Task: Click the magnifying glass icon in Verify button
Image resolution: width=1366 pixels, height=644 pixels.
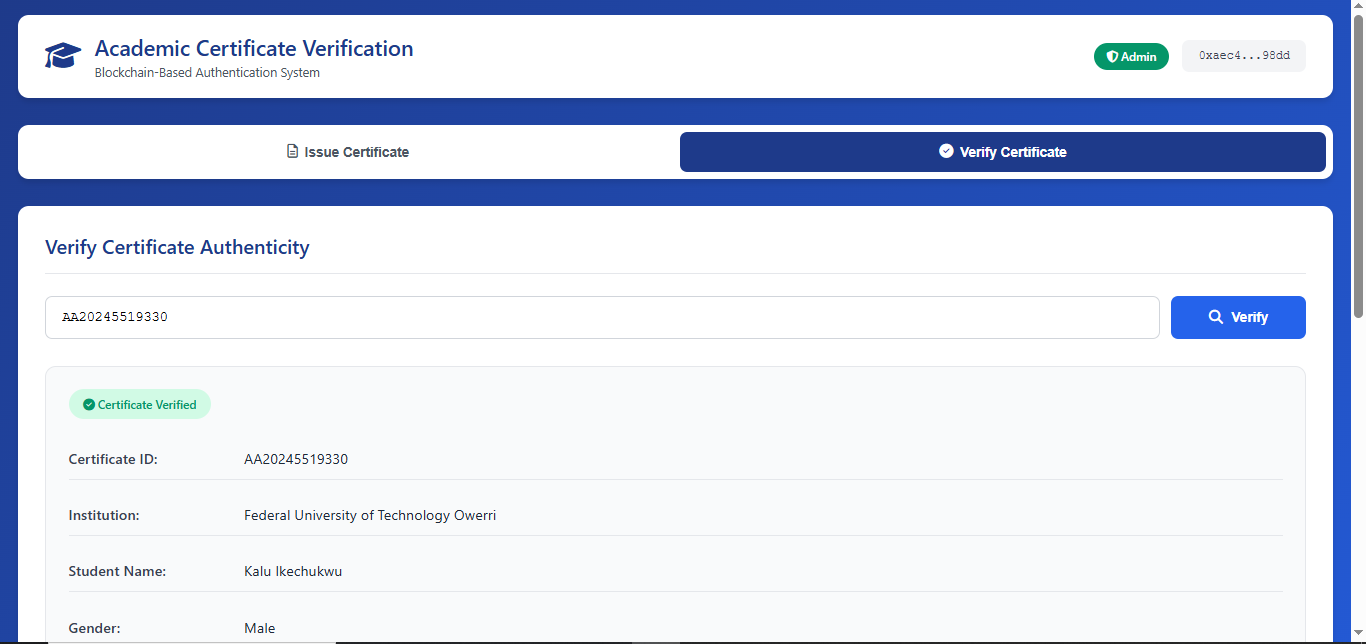Action: coord(1216,317)
